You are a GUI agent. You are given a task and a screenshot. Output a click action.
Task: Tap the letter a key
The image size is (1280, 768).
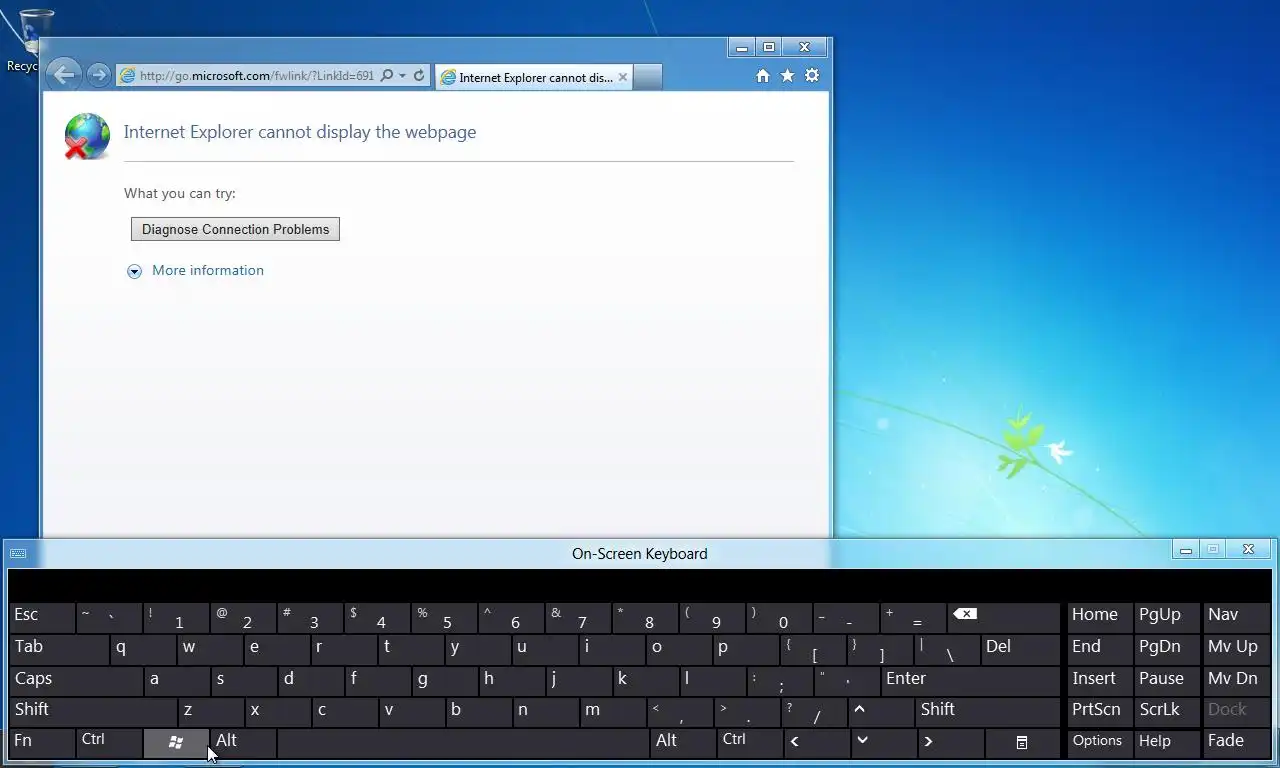coord(177,681)
